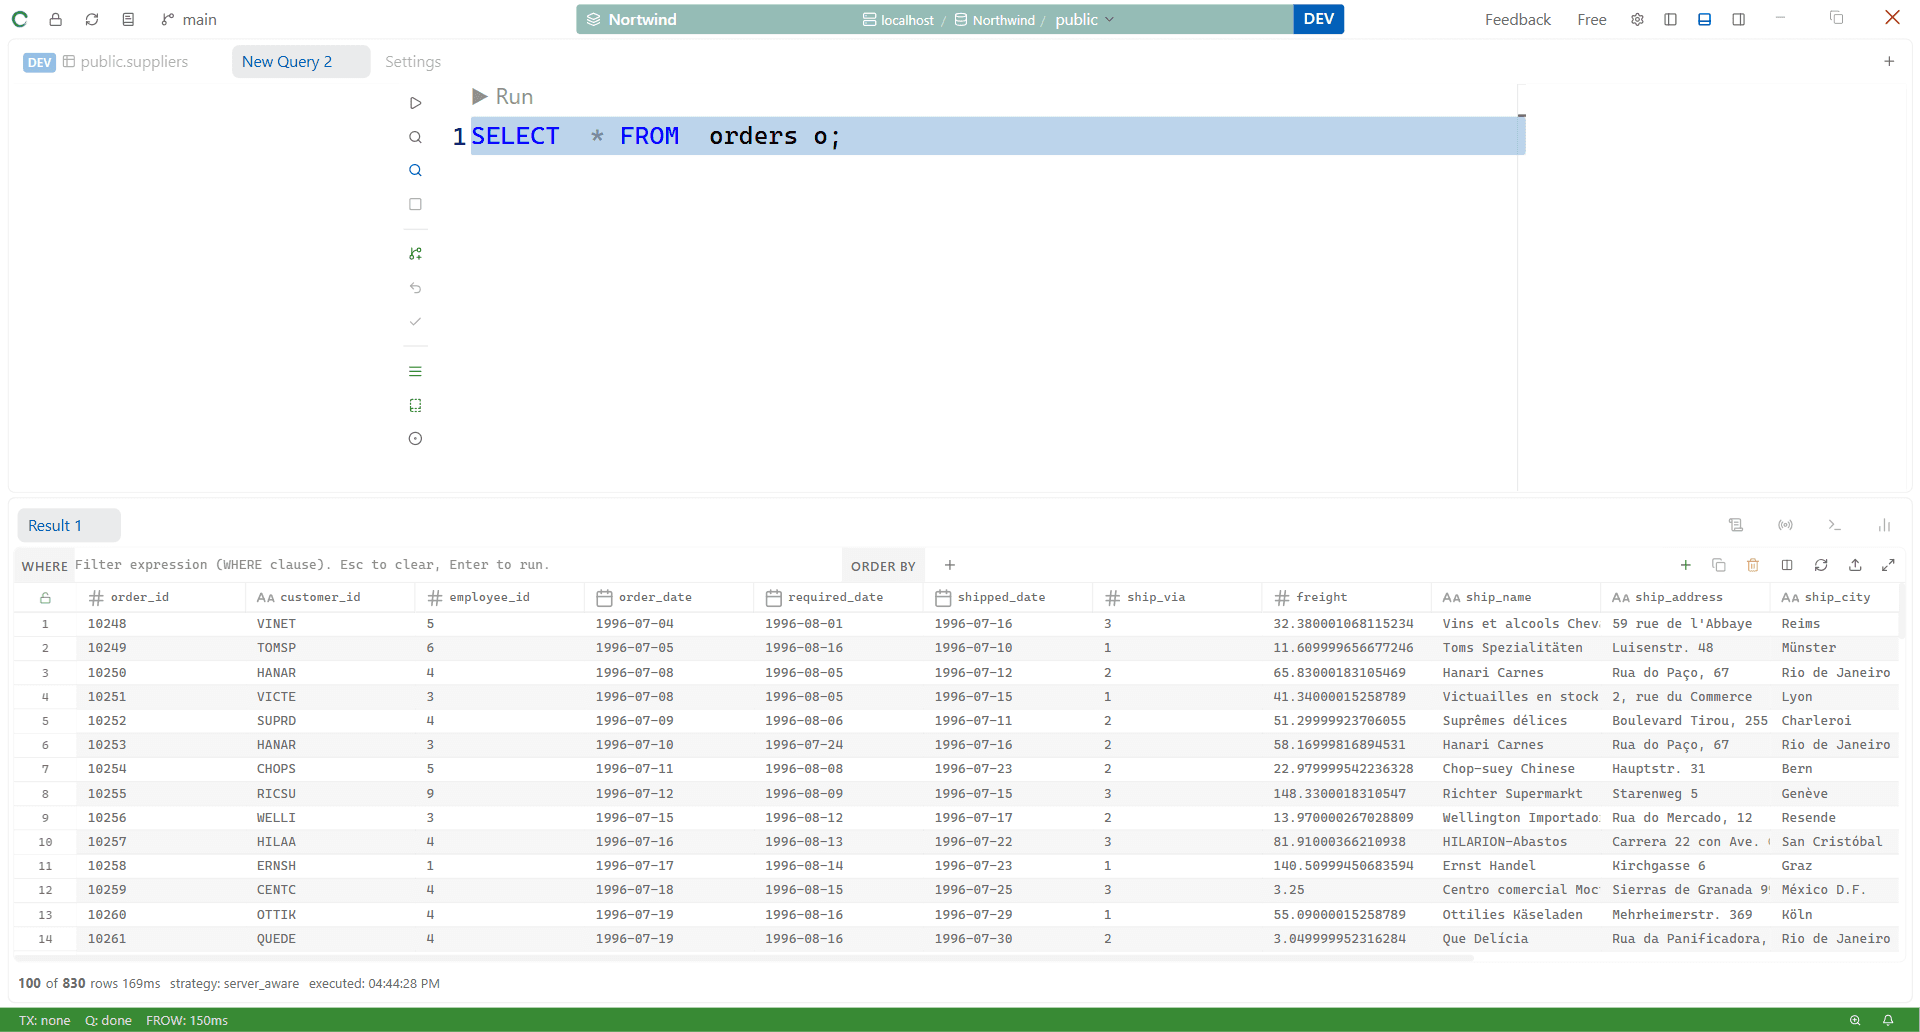This screenshot has width=1920, height=1032.
Task: Click the run query play icon in editor sidebar
Action: click(415, 103)
